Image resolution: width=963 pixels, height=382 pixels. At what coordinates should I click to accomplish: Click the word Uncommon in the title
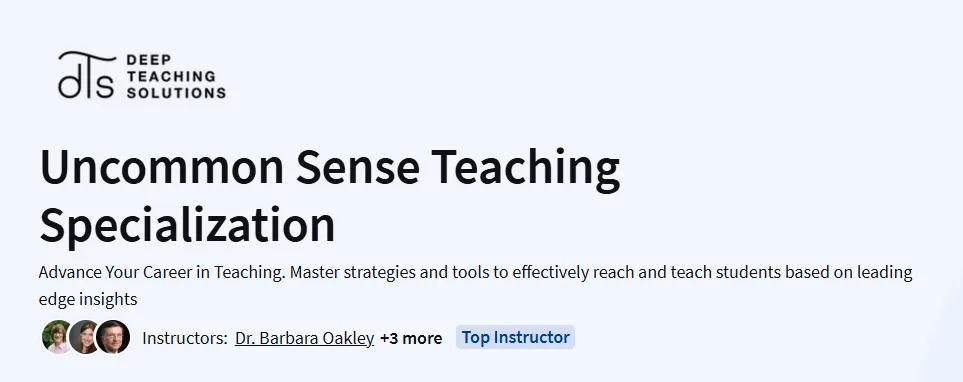[x=162, y=167]
